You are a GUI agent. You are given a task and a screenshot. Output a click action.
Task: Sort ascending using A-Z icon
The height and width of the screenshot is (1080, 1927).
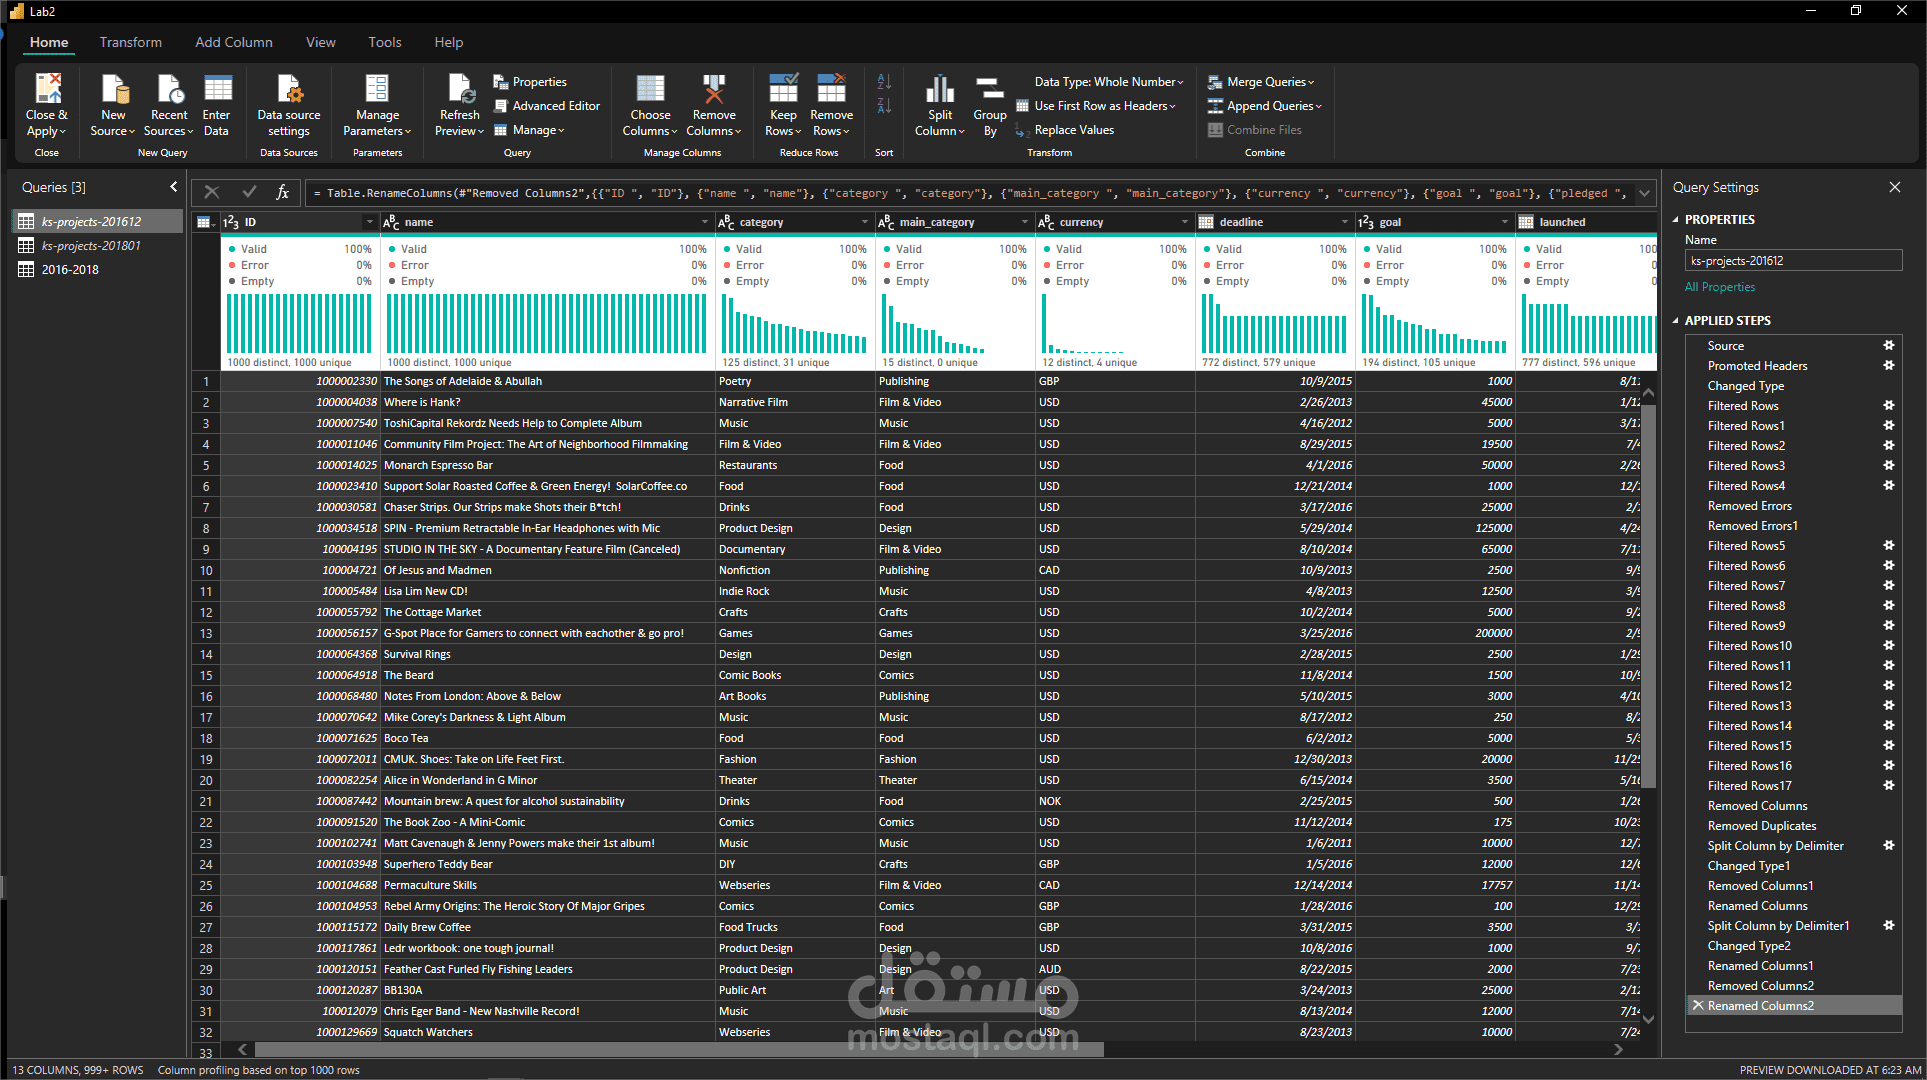click(884, 82)
